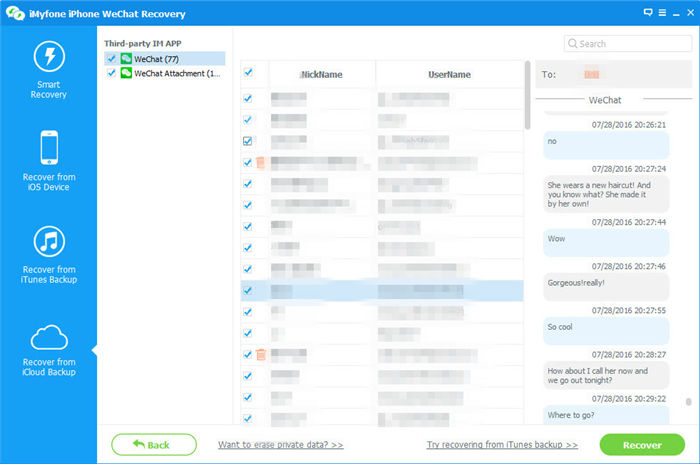Screen dimensions: 700x464
Task: Select the highlighted contact row
Action: click(x=382, y=291)
